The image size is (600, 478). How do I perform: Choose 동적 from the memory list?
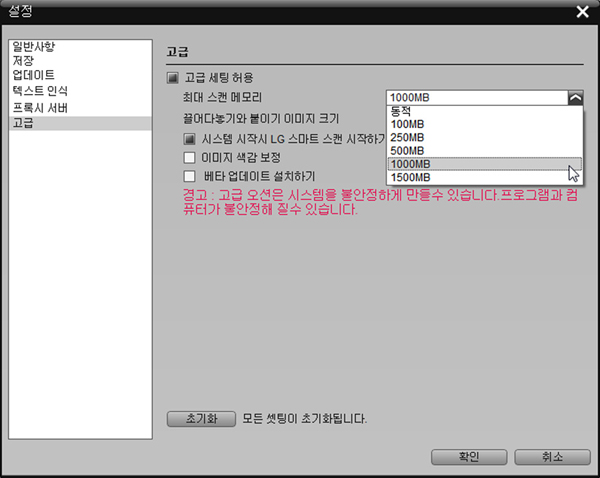[402, 111]
